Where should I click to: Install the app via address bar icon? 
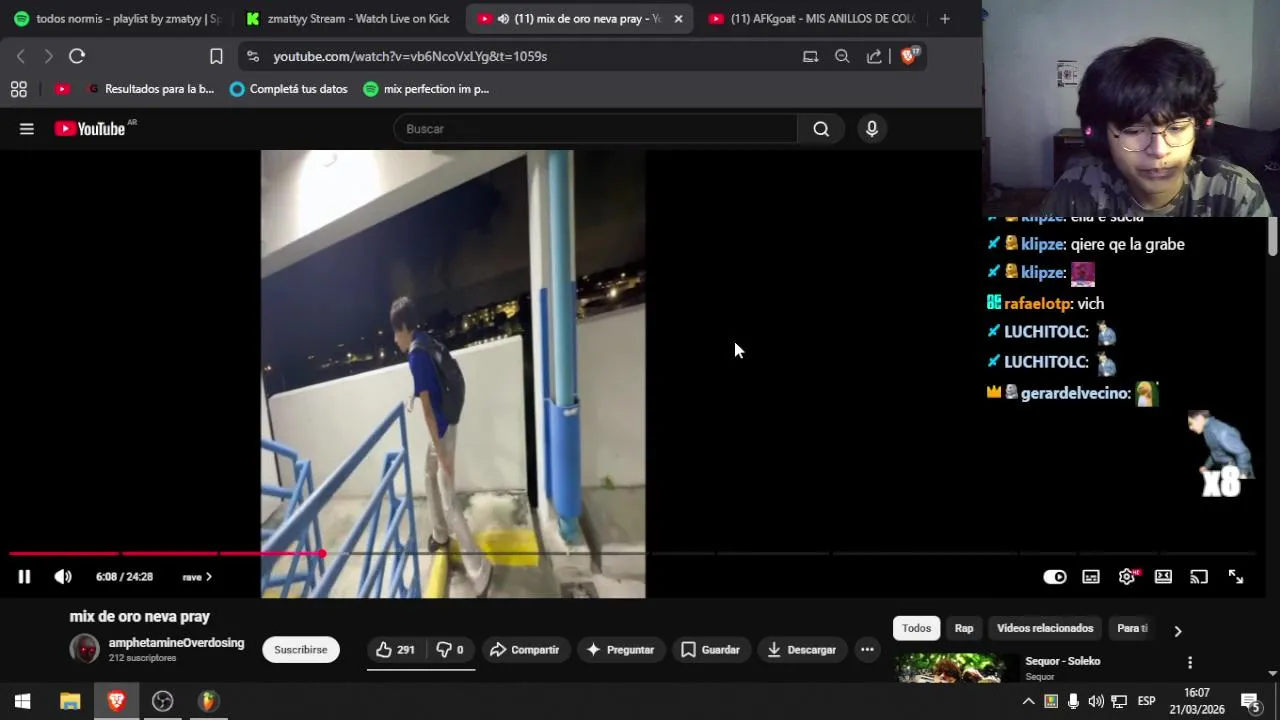810,57
